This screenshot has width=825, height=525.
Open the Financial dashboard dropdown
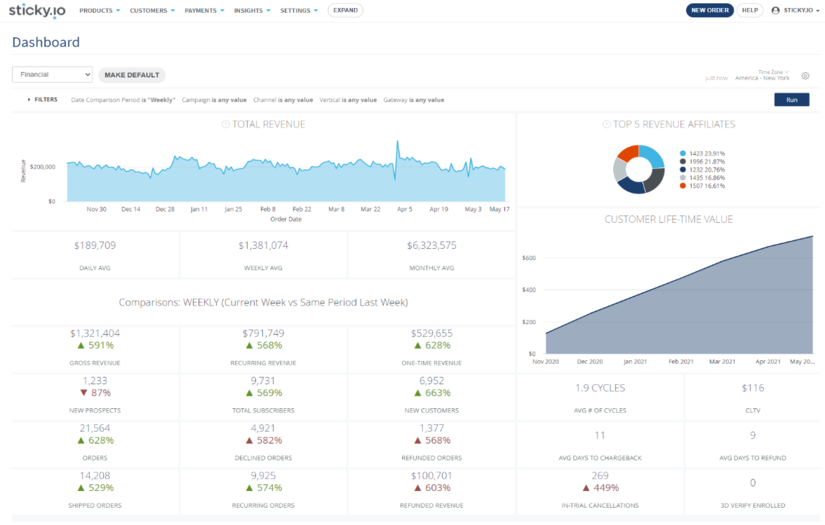coord(53,75)
